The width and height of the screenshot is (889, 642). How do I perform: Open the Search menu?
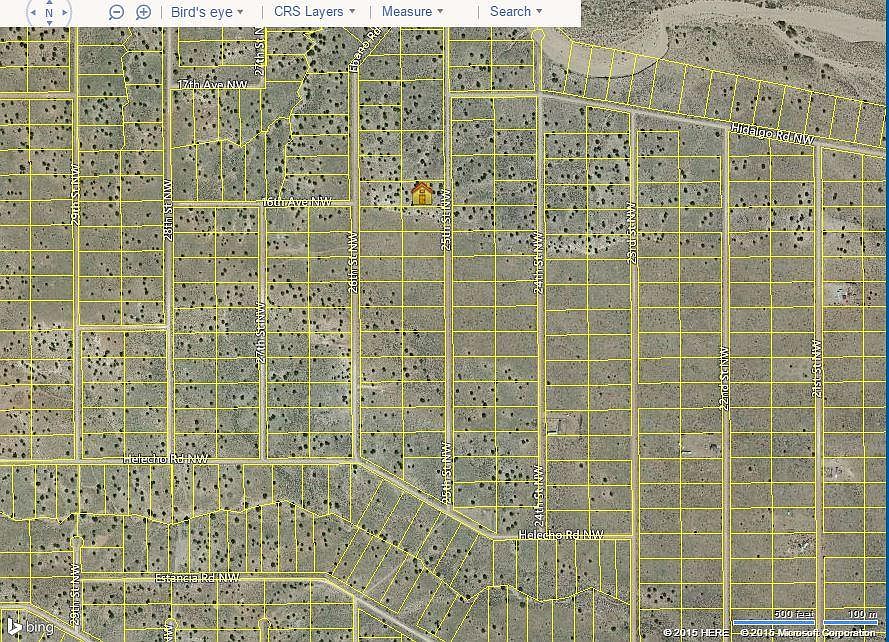516,12
